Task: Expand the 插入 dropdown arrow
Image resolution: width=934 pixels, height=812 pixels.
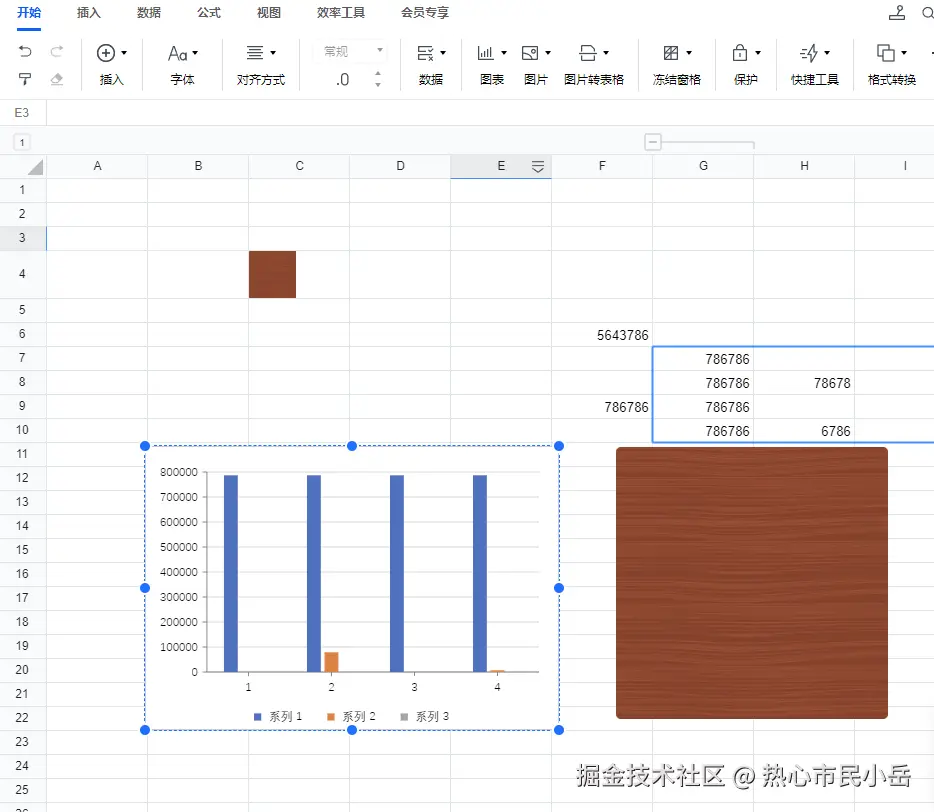Action: [124, 53]
